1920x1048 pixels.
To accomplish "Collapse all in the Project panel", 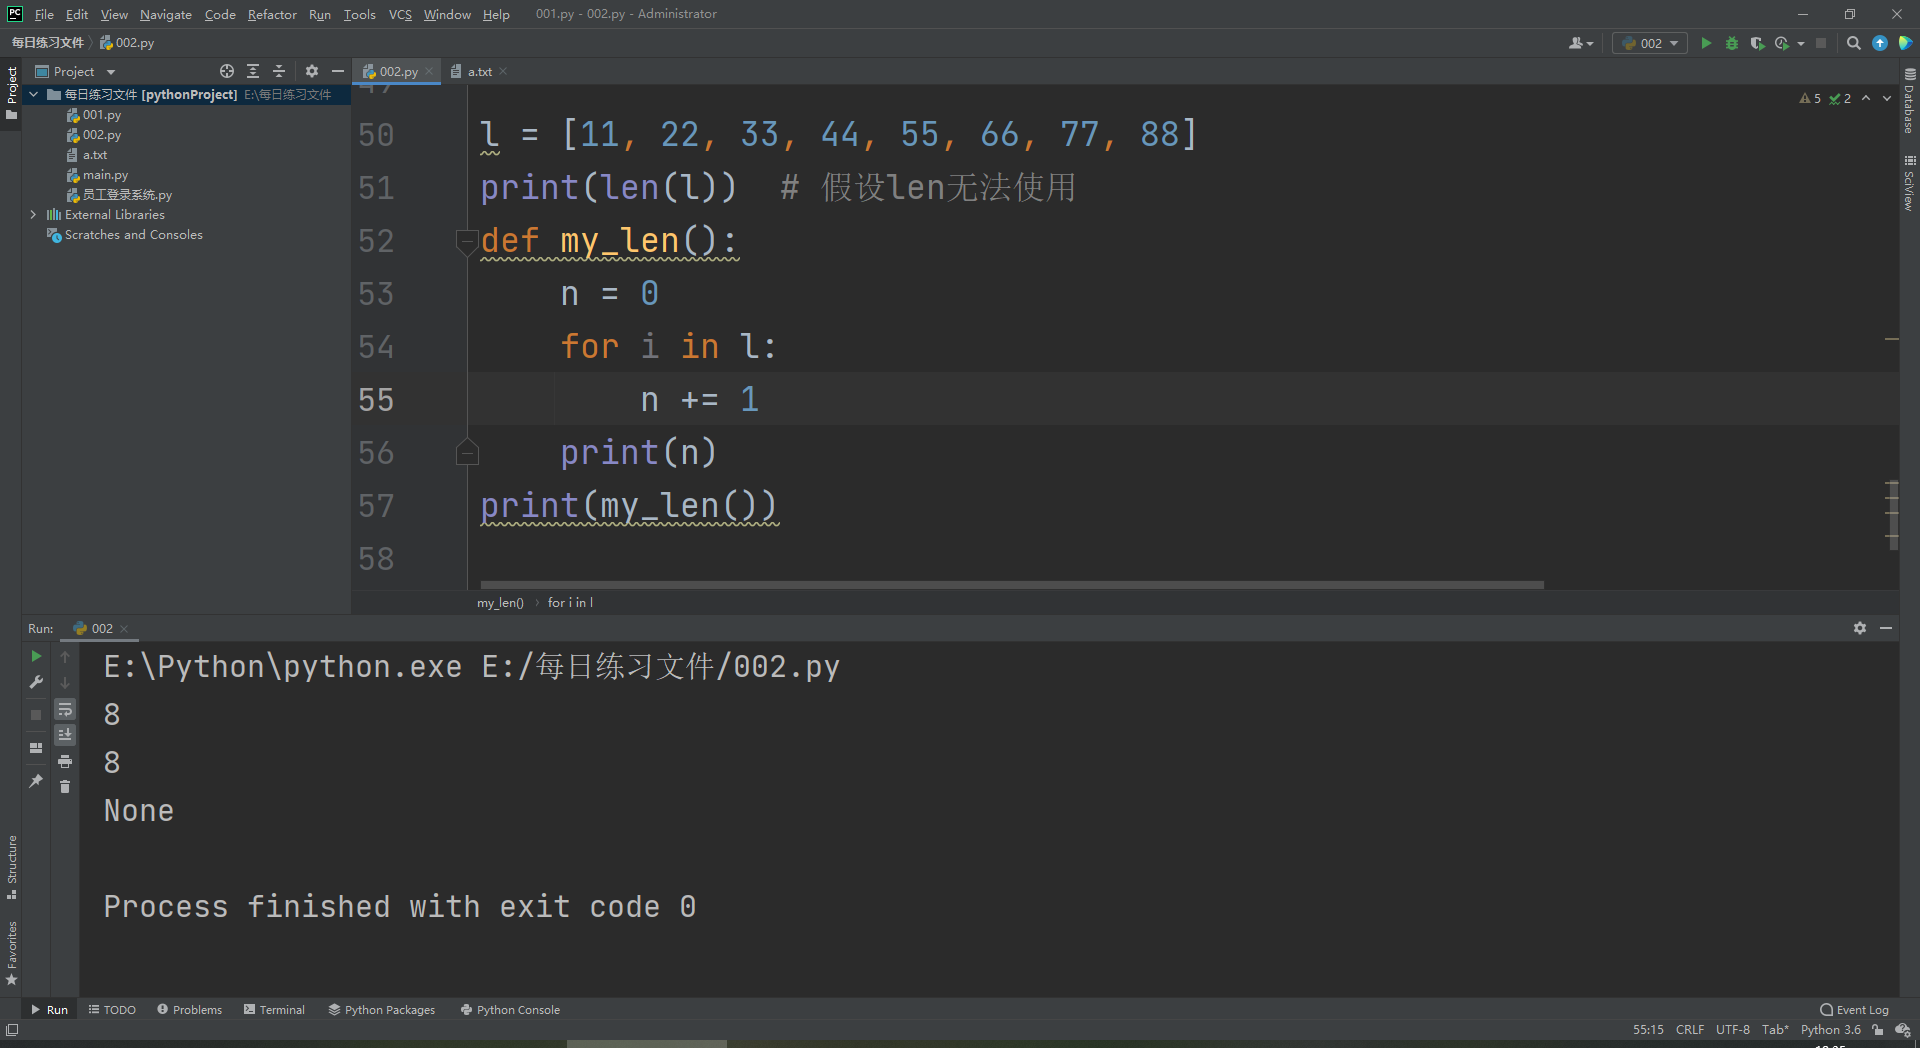I will coord(279,71).
